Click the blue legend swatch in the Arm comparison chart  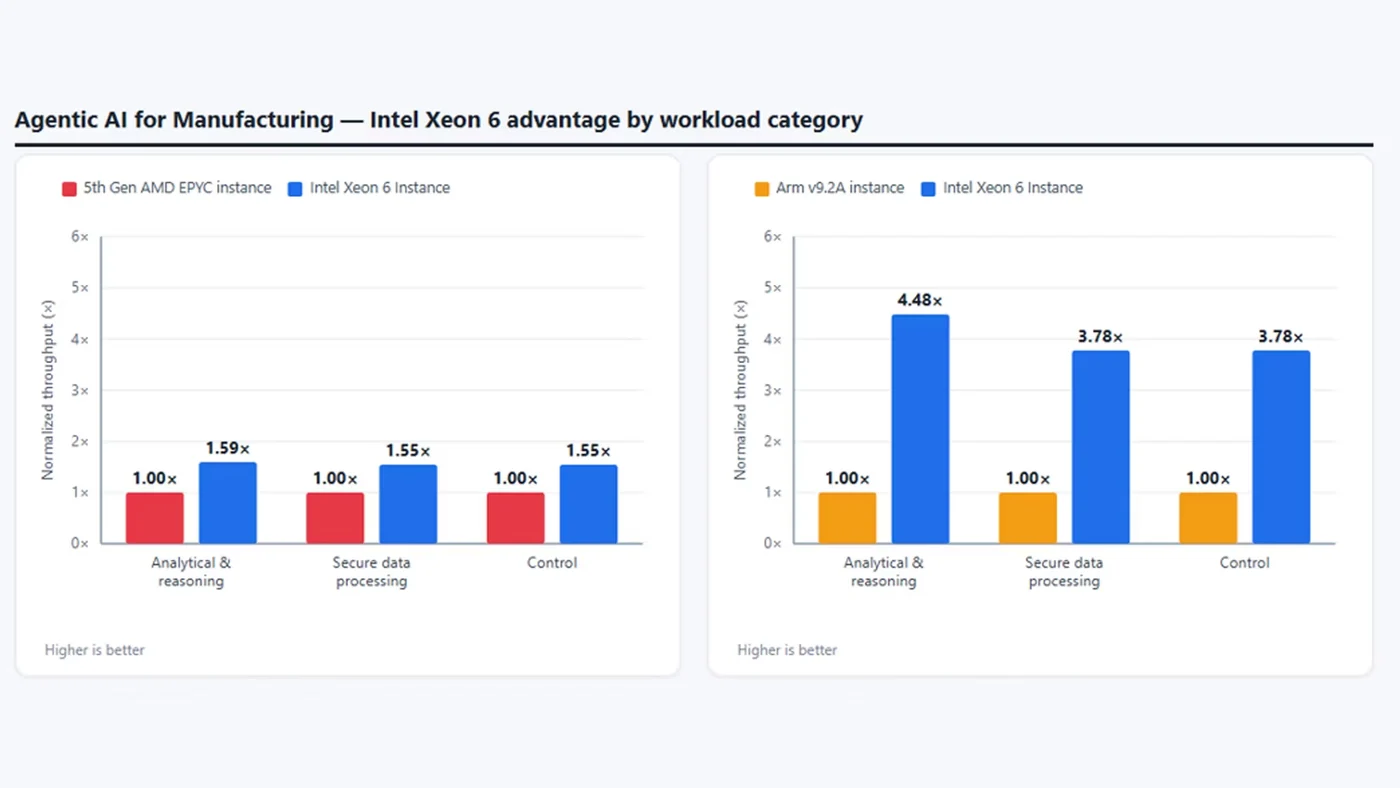tap(928, 188)
